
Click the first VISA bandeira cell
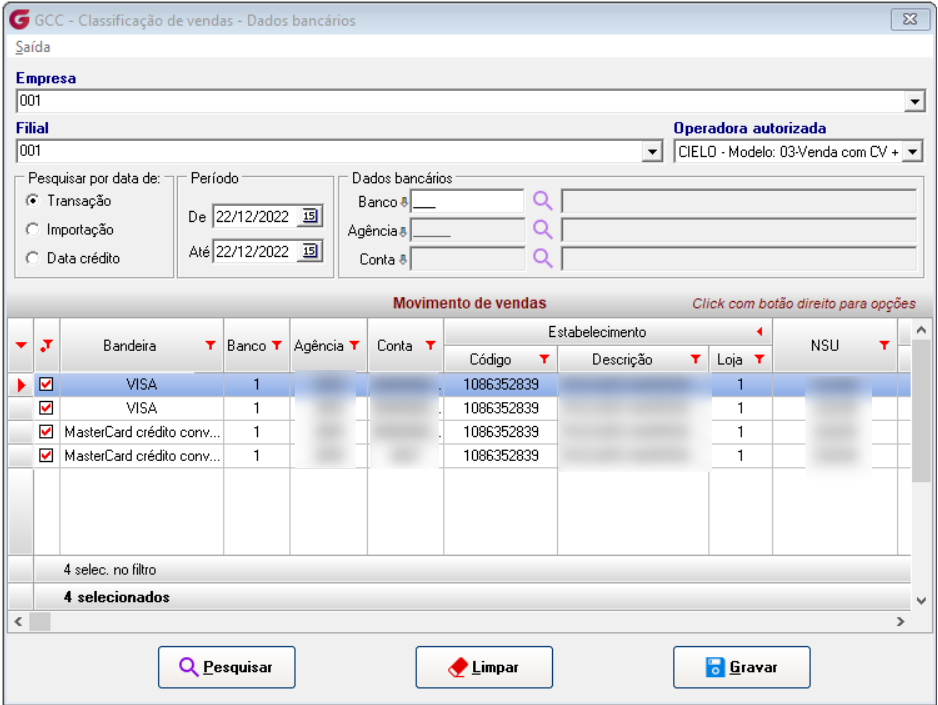click(142, 384)
